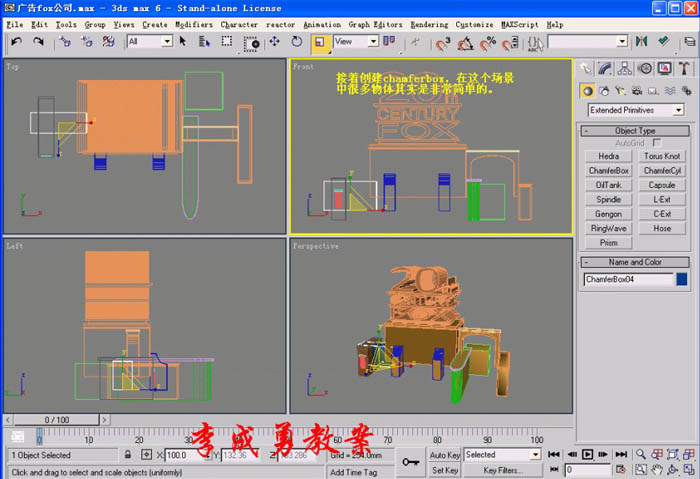The height and width of the screenshot is (479, 700).
Task: Select the Lights category icon
Action: [x=621, y=91]
